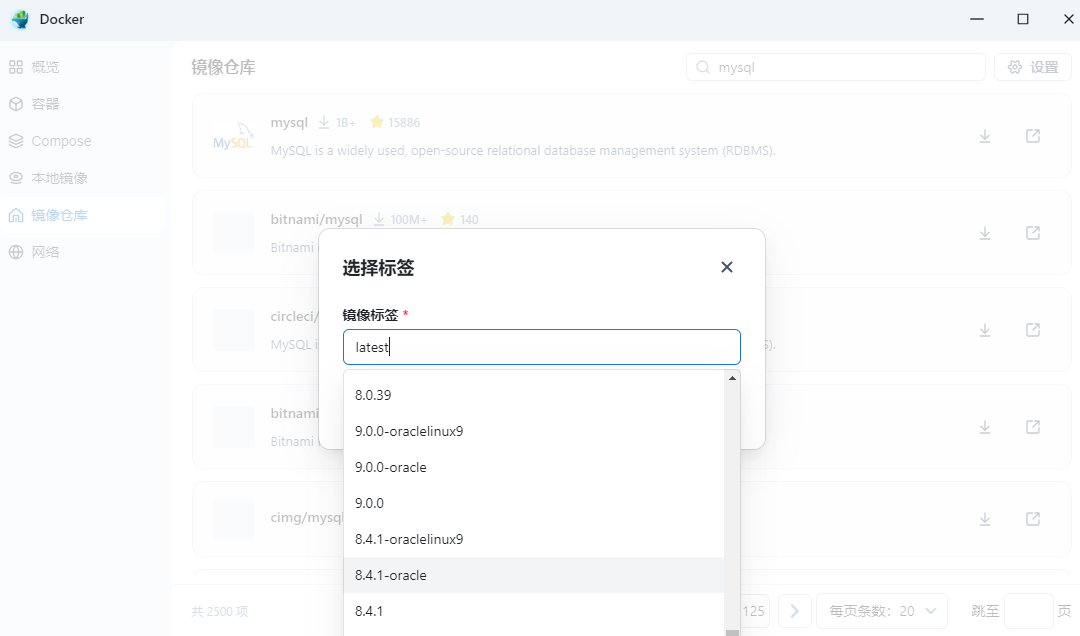
Task: Open 每页条数 20 per-page dropdown
Action: tap(882, 611)
